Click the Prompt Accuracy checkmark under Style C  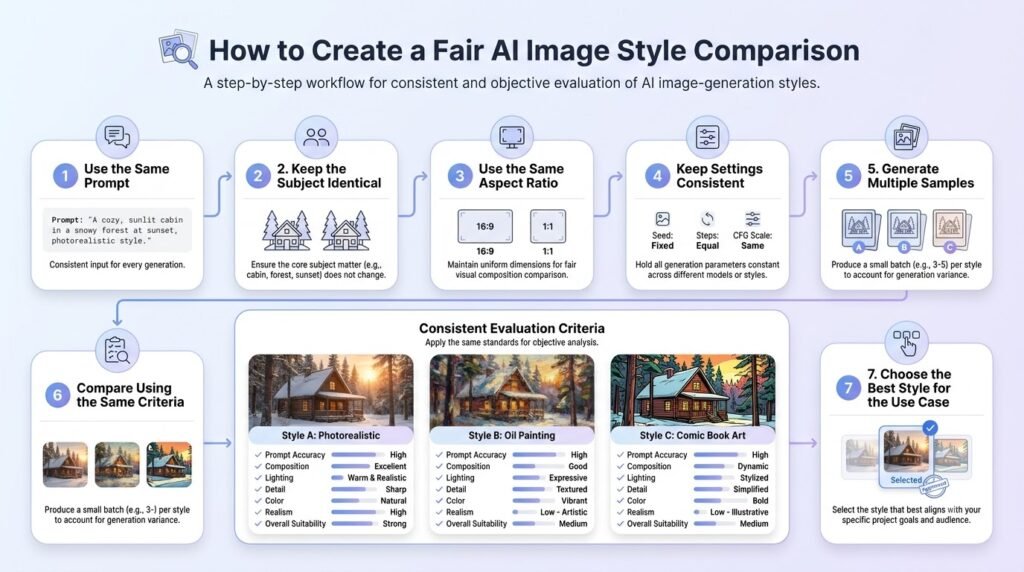click(620, 454)
